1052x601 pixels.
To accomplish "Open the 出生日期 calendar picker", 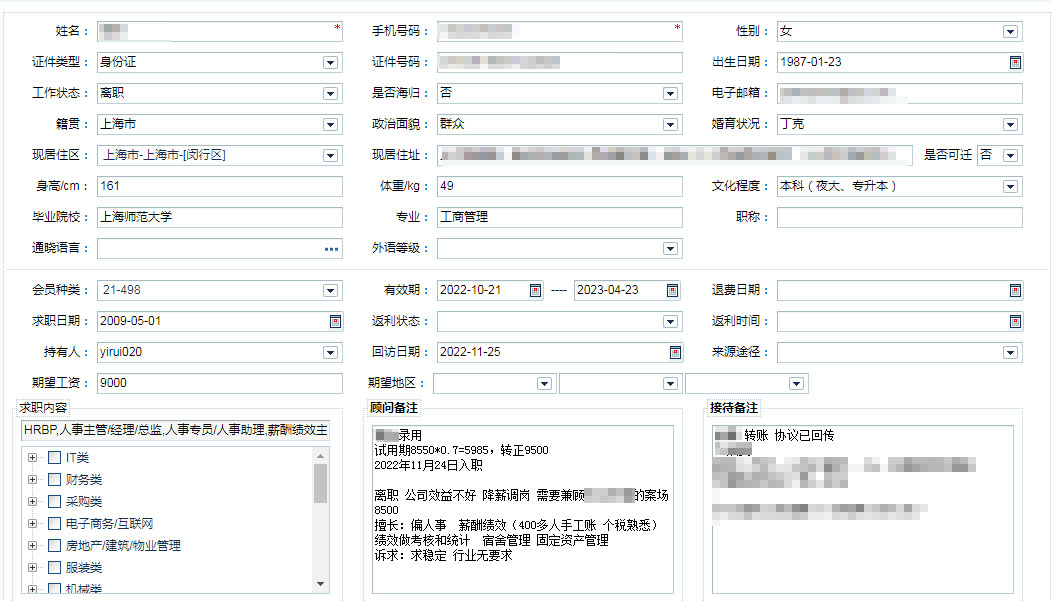I will 1015,62.
